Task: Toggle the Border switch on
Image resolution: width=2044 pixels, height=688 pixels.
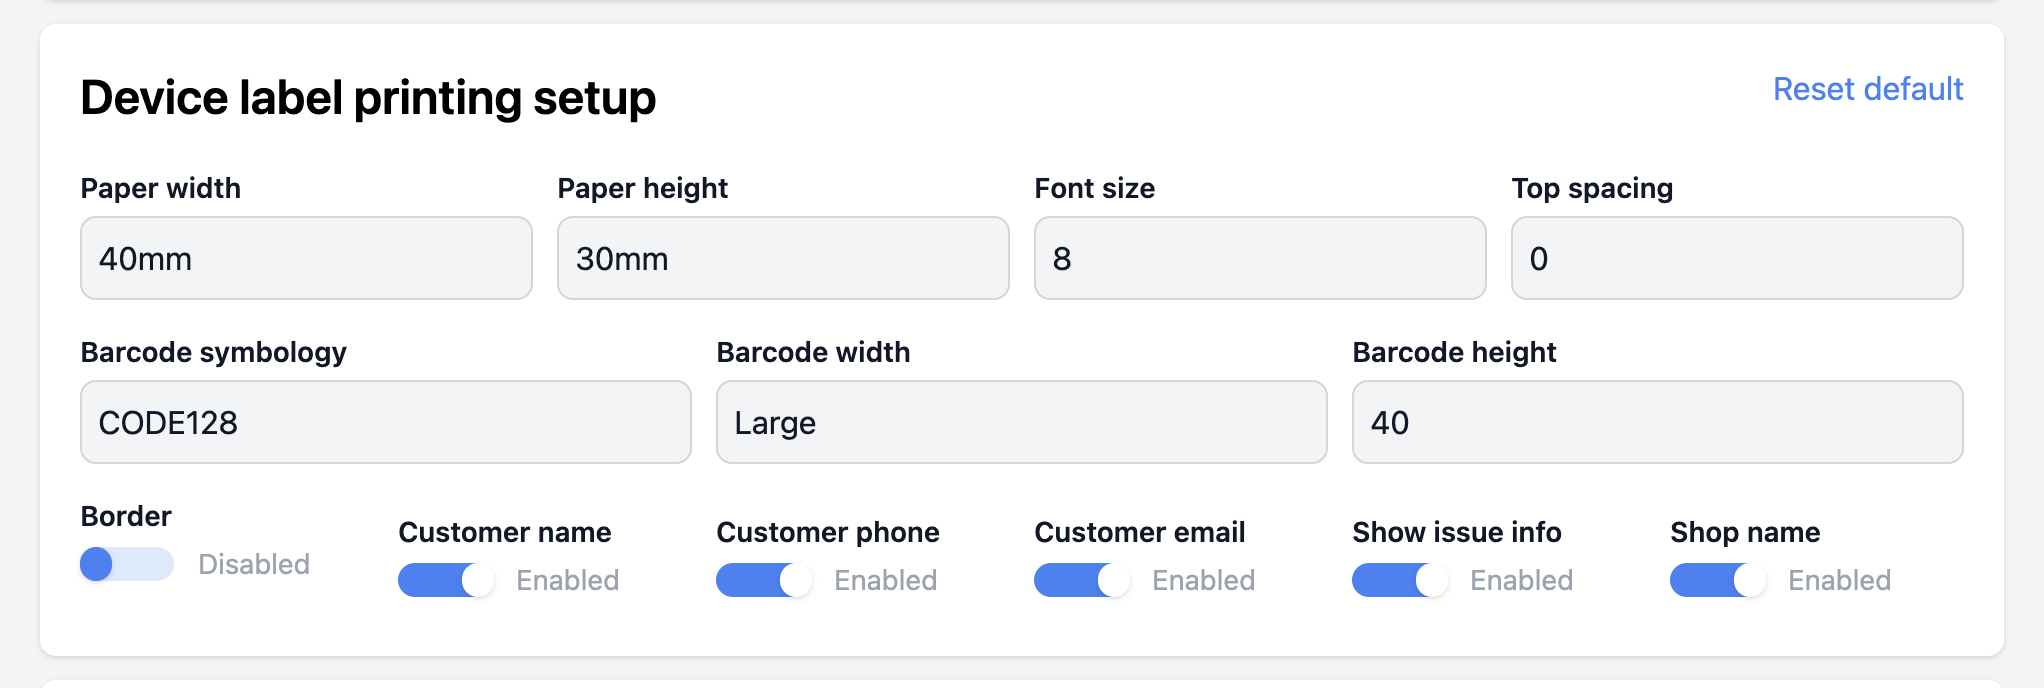Action: coord(126,564)
